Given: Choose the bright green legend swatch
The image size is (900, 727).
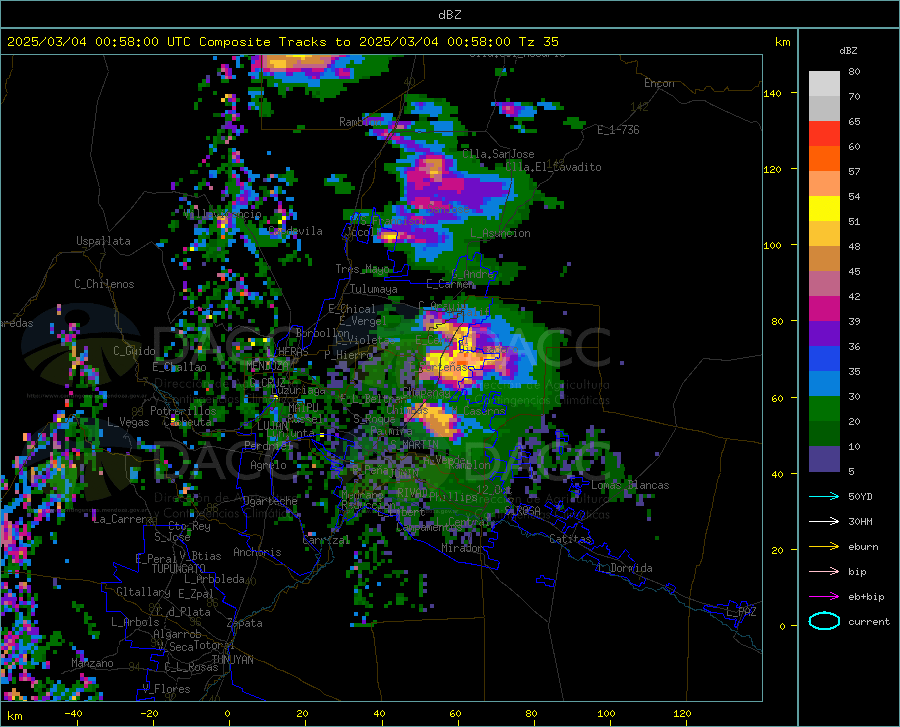Looking at the screenshot, I should click(x=824, y=409).
